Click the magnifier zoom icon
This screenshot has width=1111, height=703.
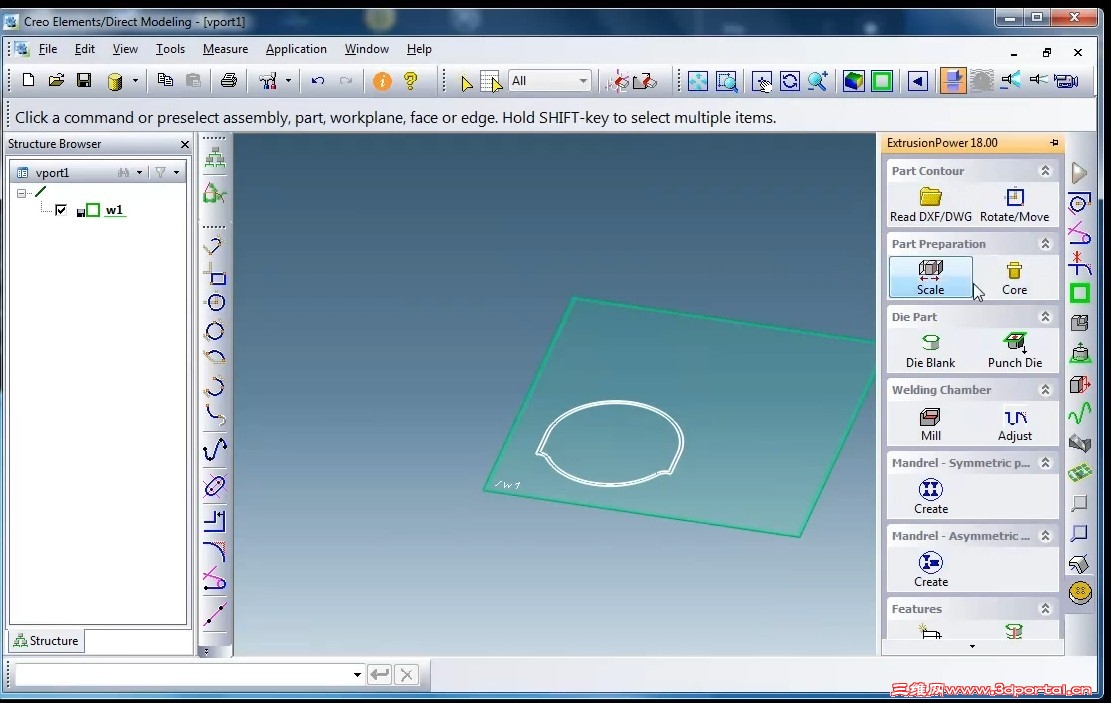[818, 81]
